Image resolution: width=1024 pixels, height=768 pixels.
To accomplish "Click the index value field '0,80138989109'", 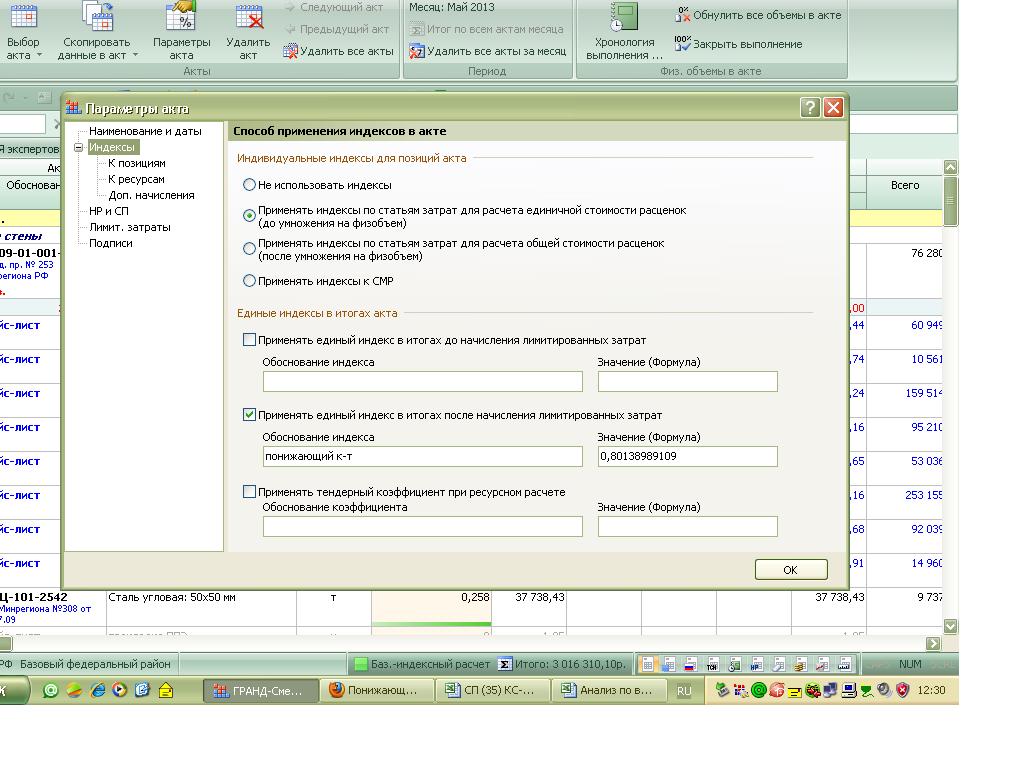I will (687, 456).
